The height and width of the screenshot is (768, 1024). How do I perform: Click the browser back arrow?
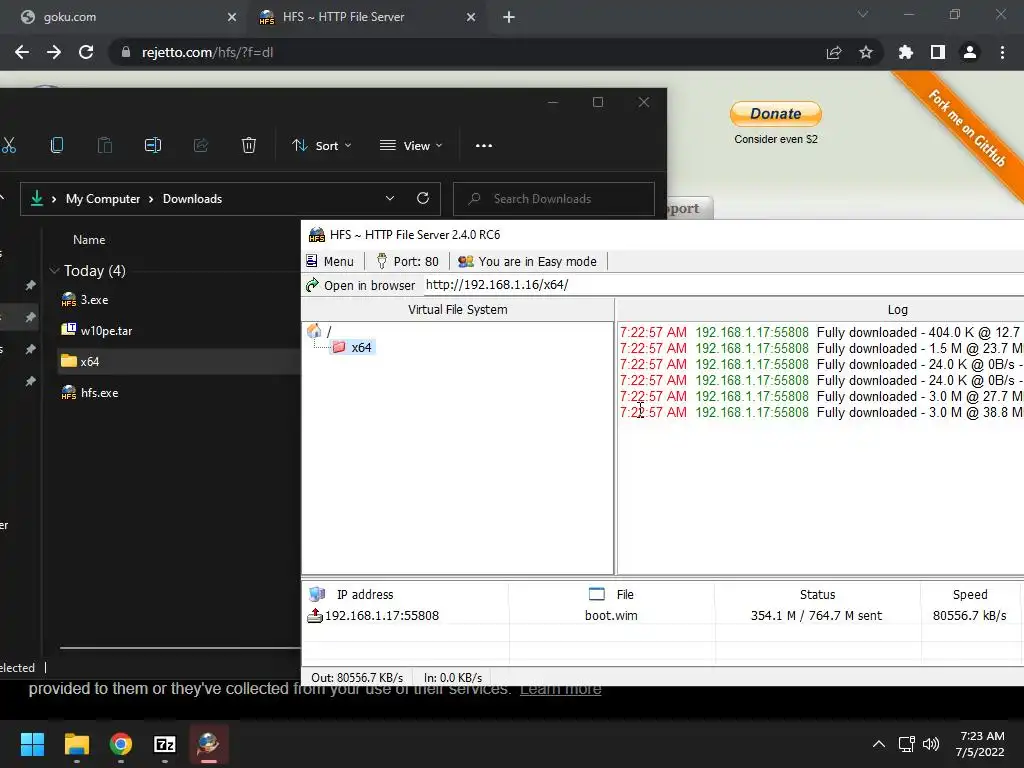point(22,52)
